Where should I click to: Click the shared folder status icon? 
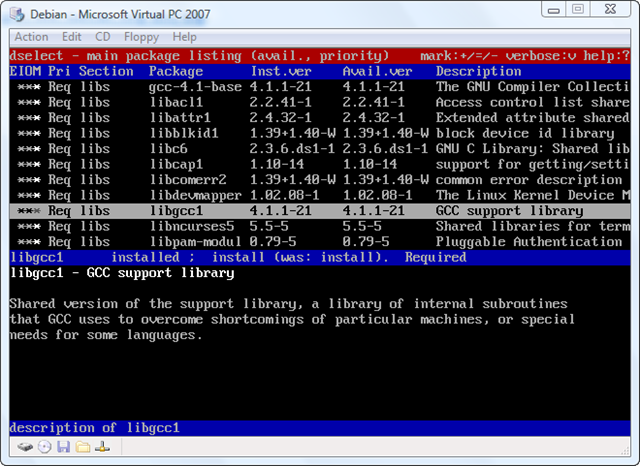83,447
